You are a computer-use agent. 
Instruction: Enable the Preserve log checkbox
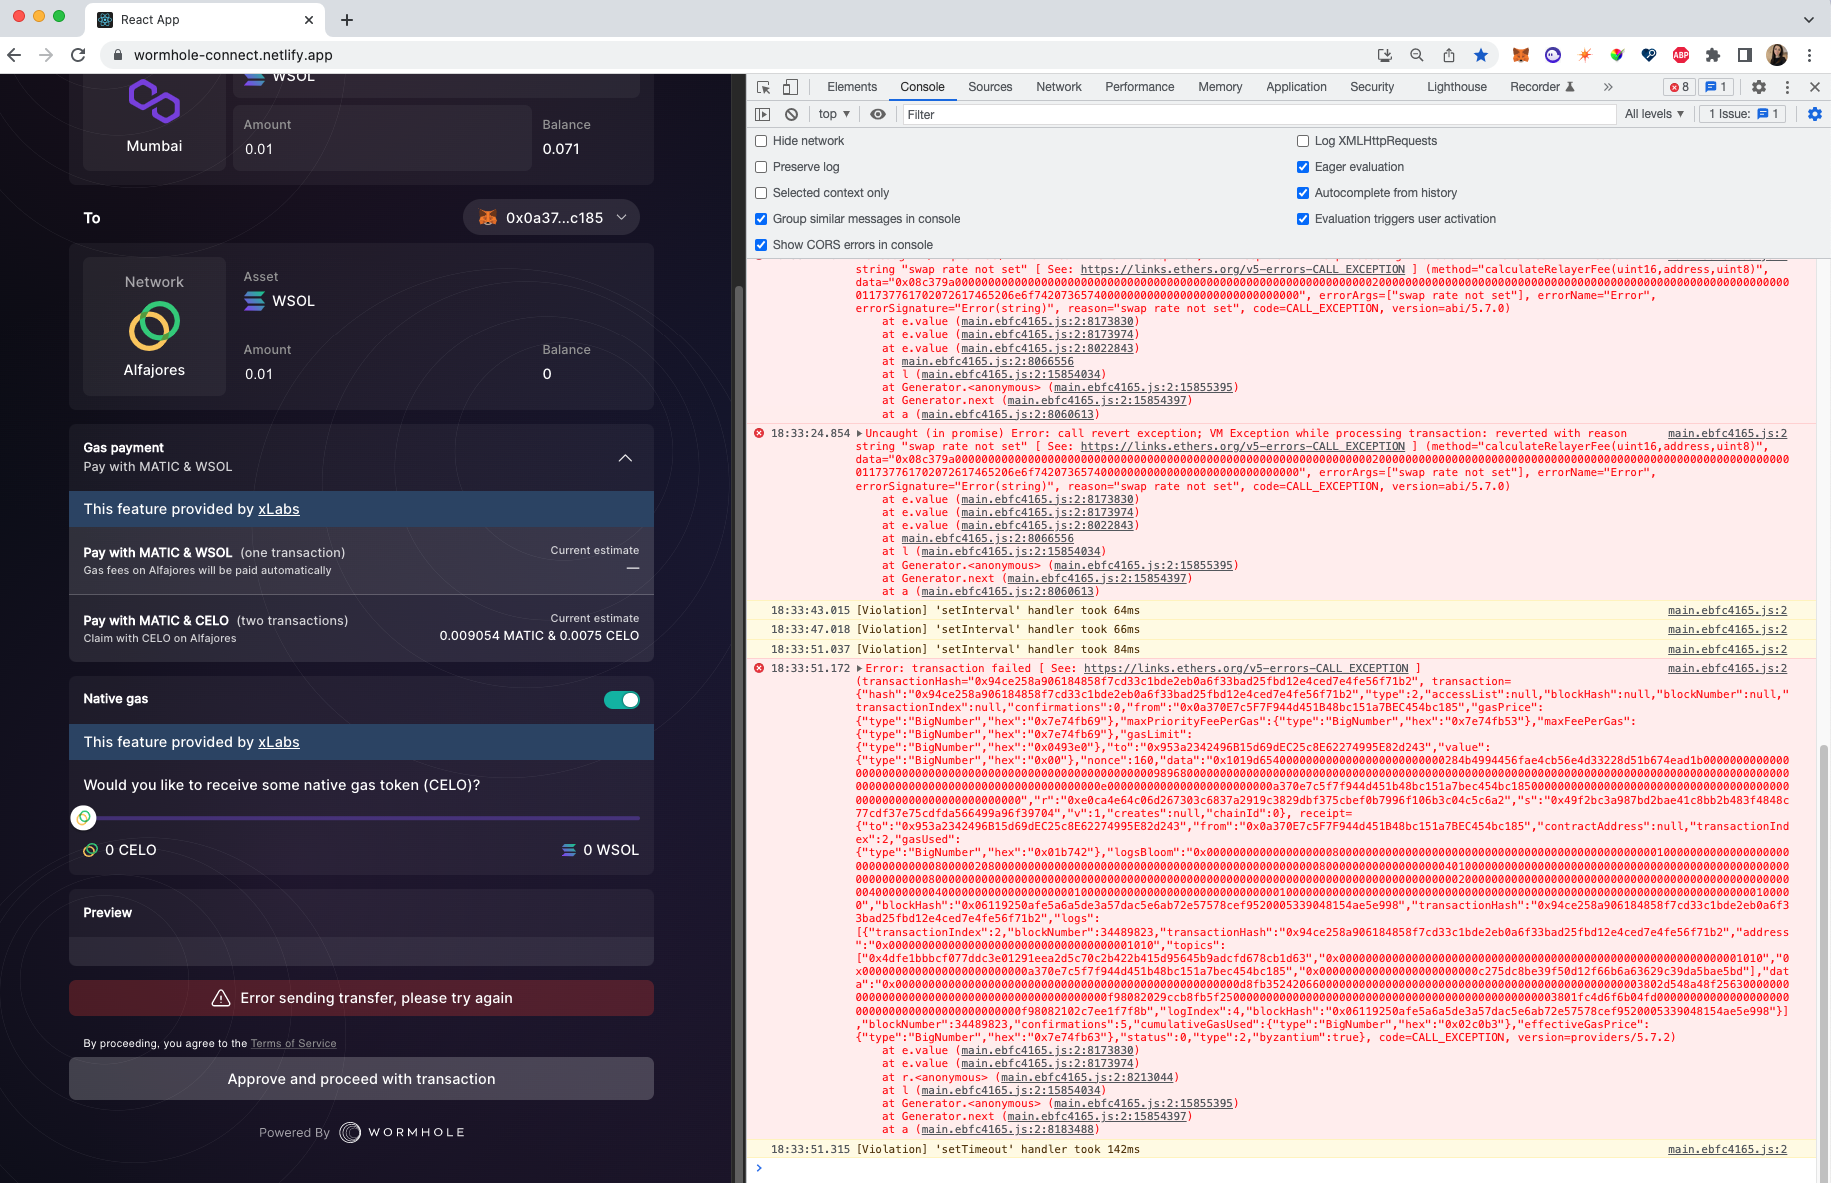pos(761,167)
